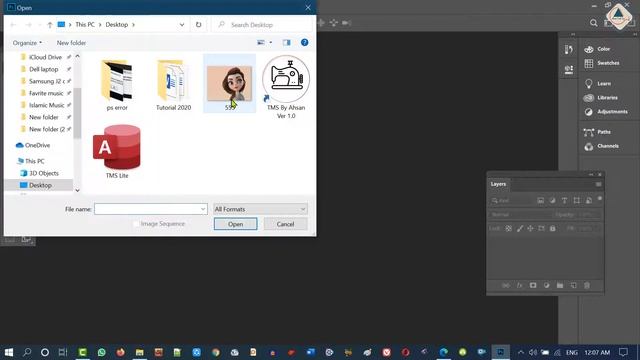The image size is (640, 360).
Task: Select 3D Objects in the navigation tree
Action: pyautogui.click(x=44, y=173)
